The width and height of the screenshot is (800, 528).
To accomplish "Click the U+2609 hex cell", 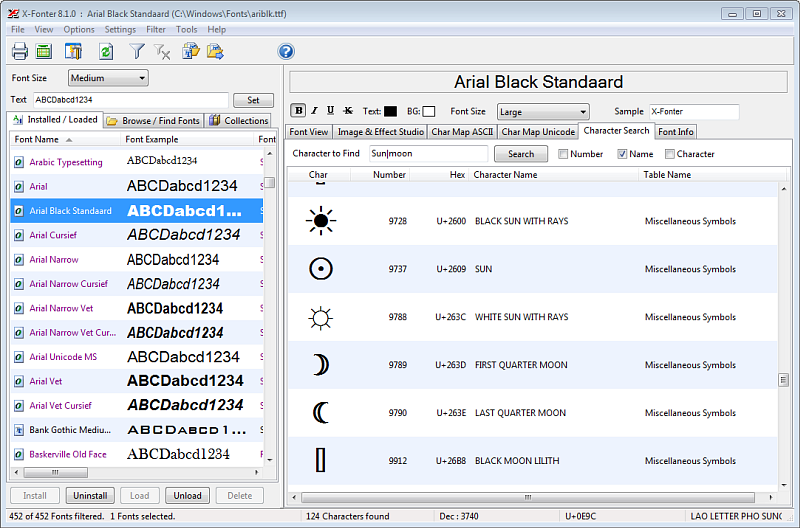I will coord(451,269).
